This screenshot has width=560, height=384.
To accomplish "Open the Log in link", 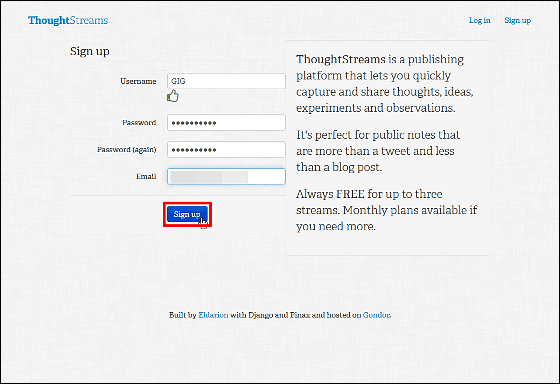I will coord(480,20).
